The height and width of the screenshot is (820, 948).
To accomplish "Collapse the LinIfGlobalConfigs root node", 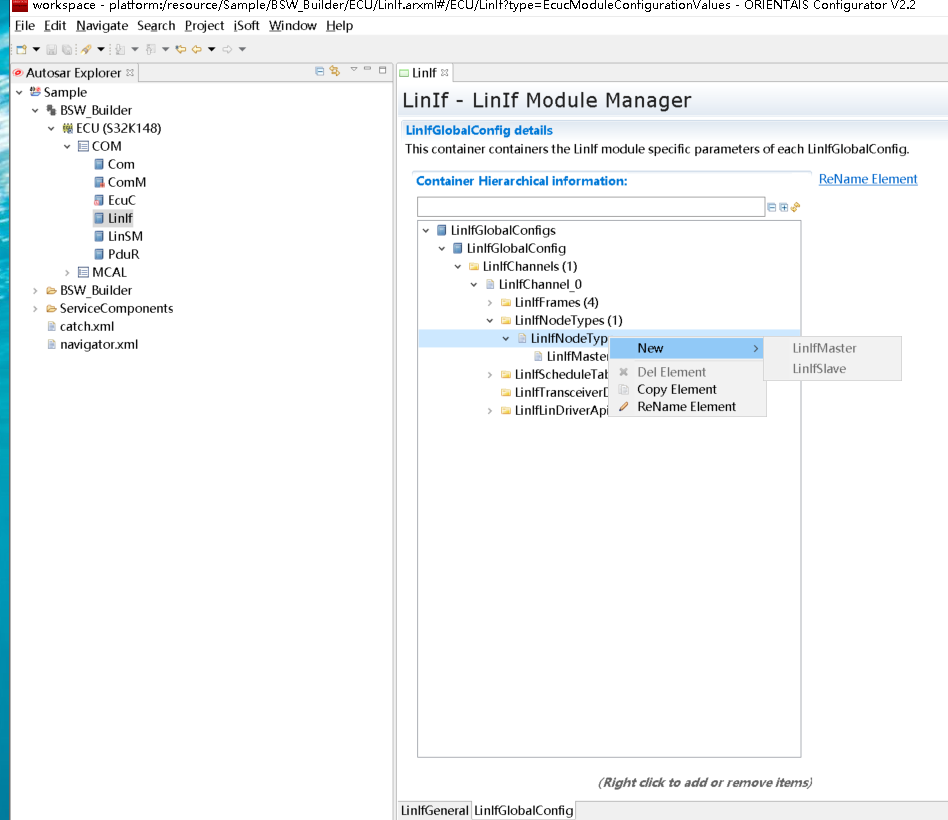I will click(426, 230).
